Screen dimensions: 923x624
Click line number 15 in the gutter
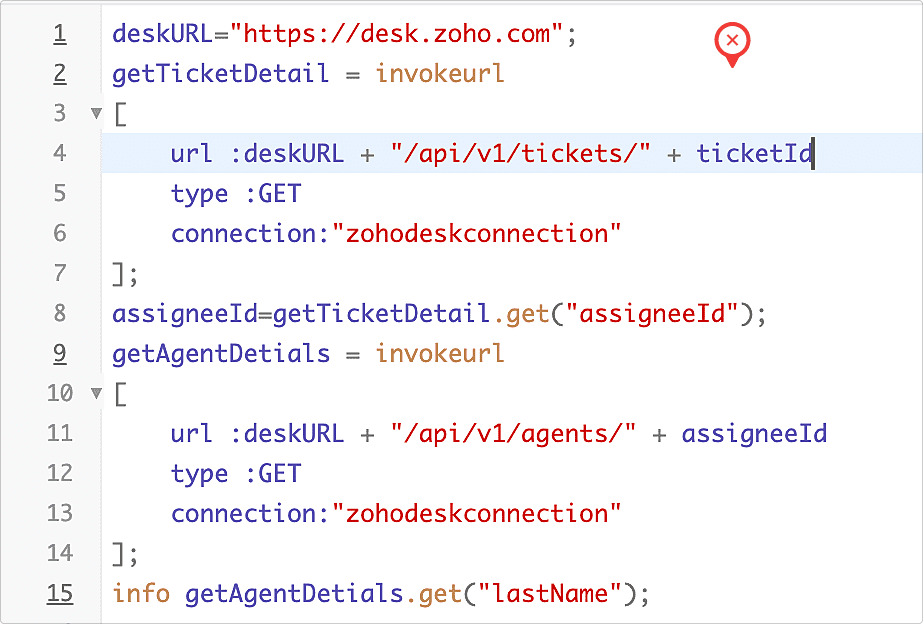[x=59, y=593]
